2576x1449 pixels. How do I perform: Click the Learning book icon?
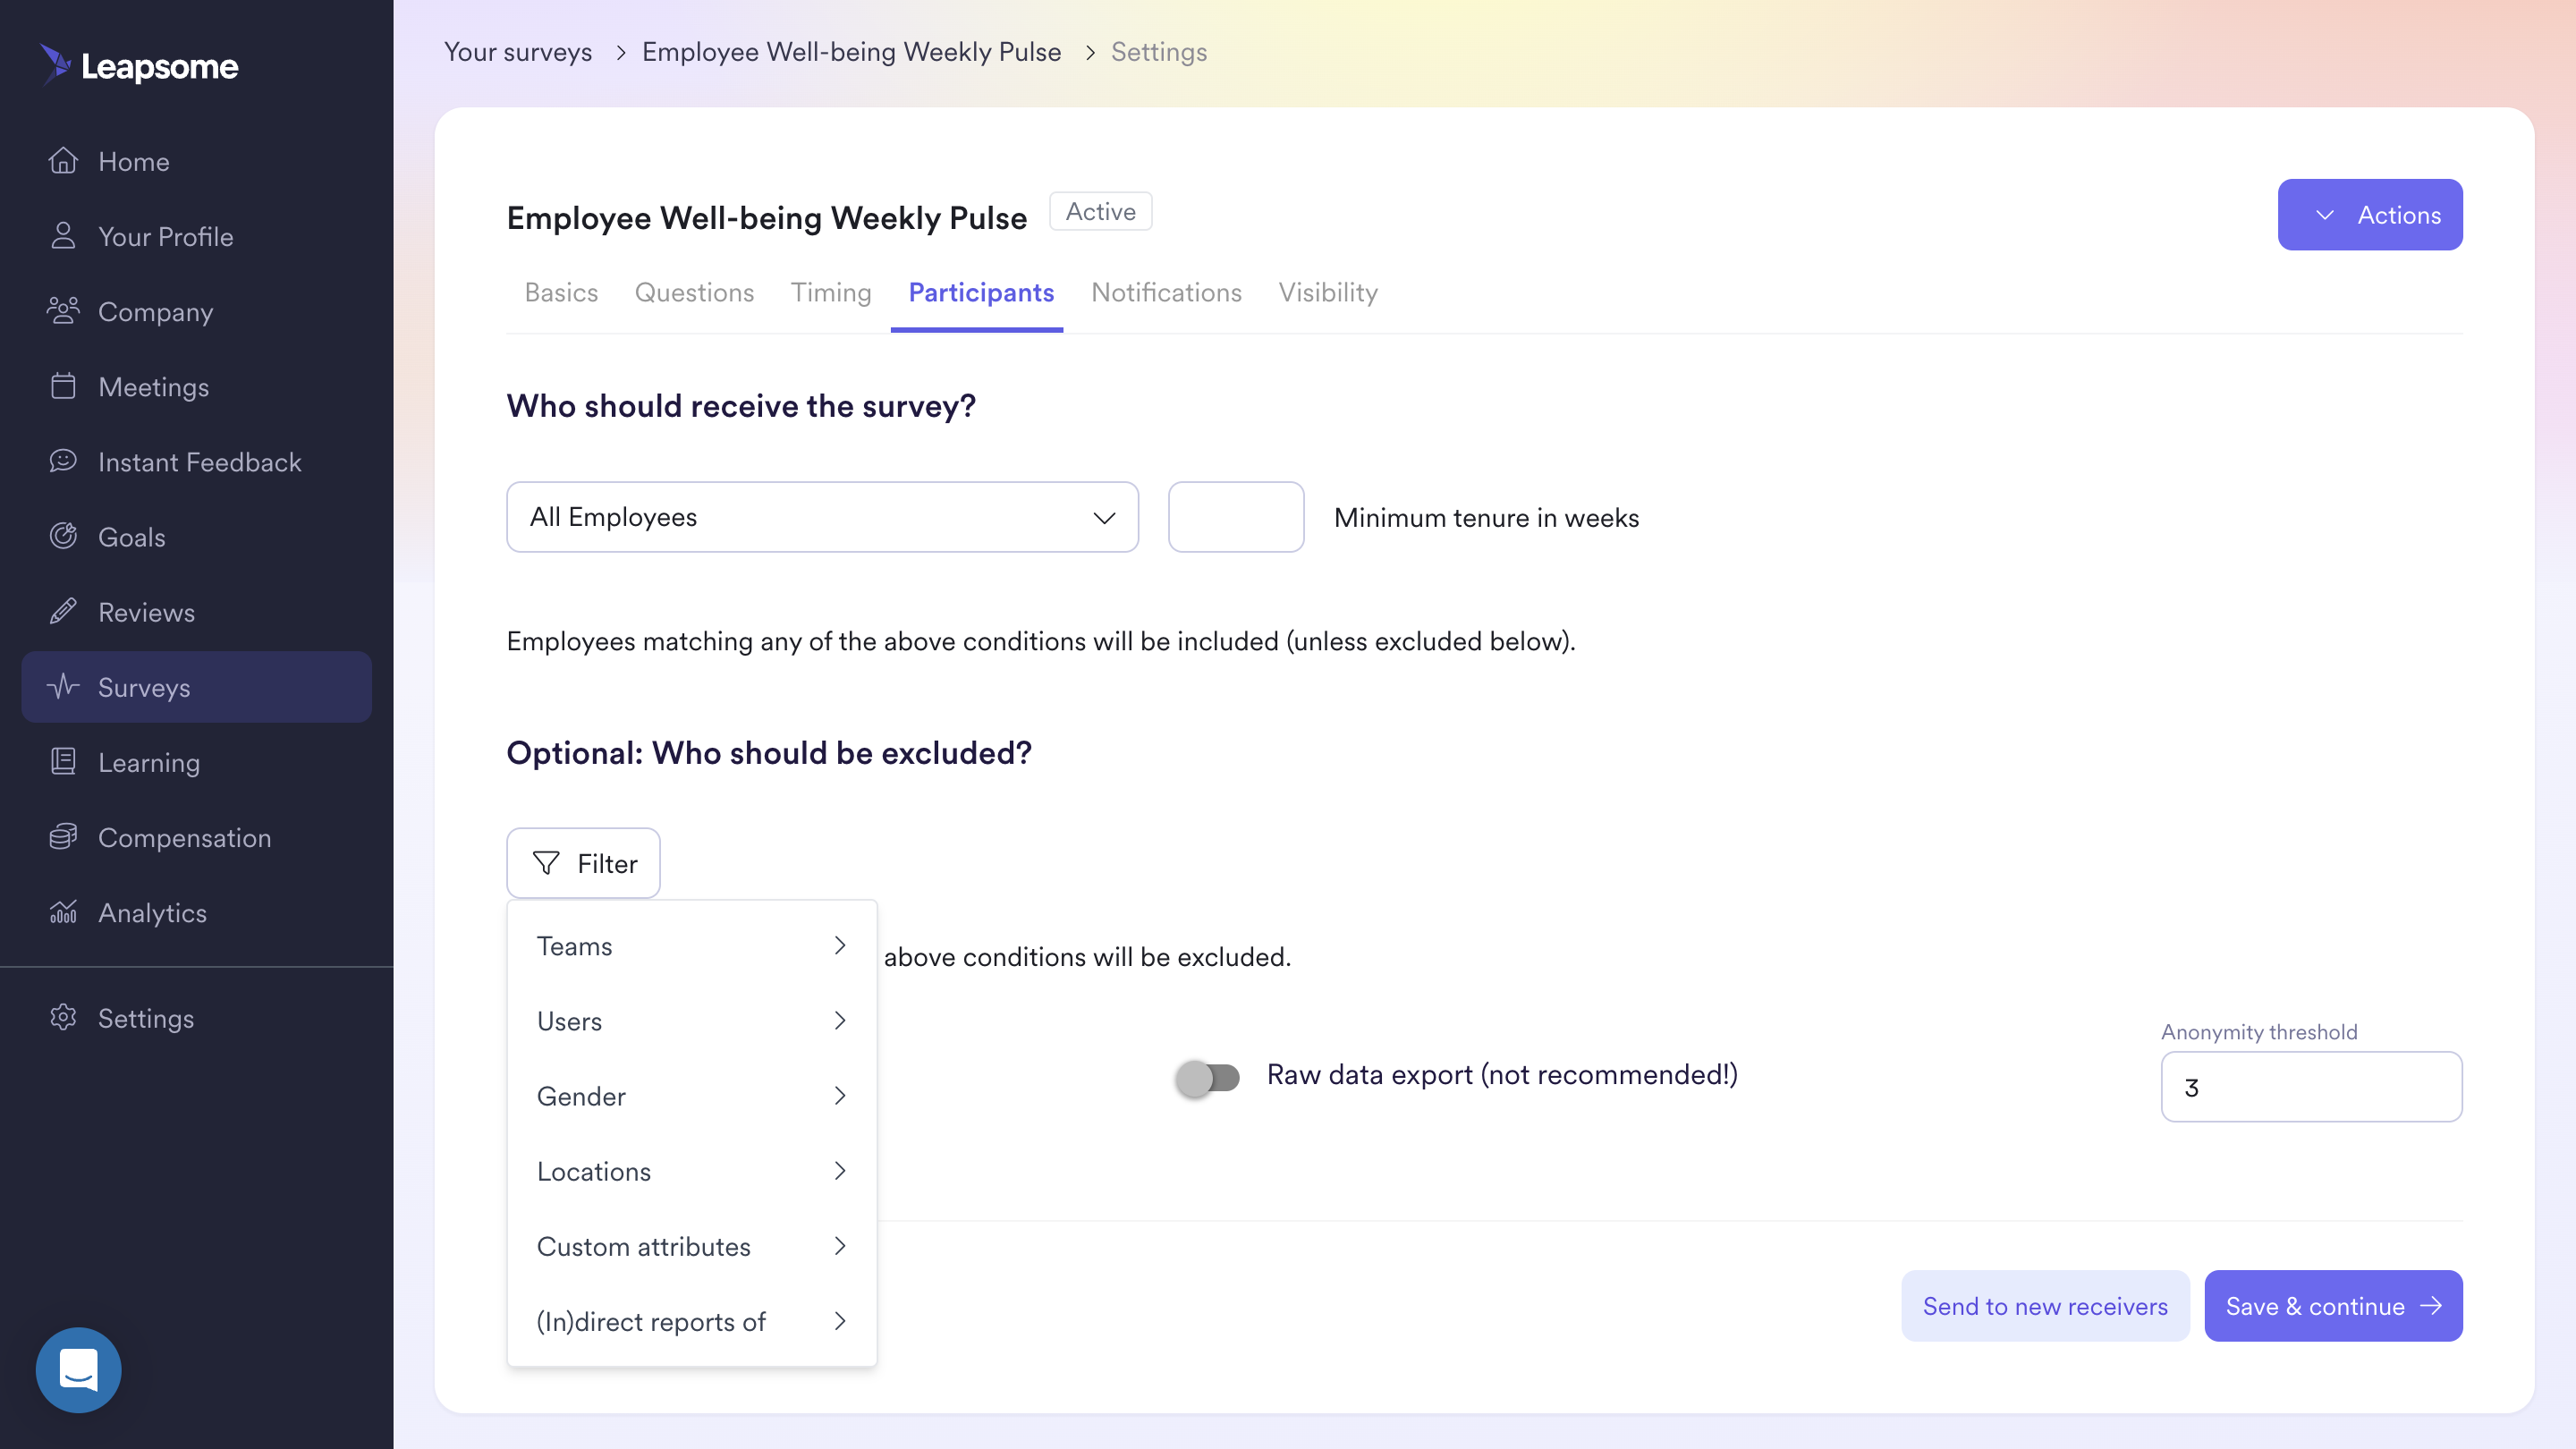click(63, 761)
